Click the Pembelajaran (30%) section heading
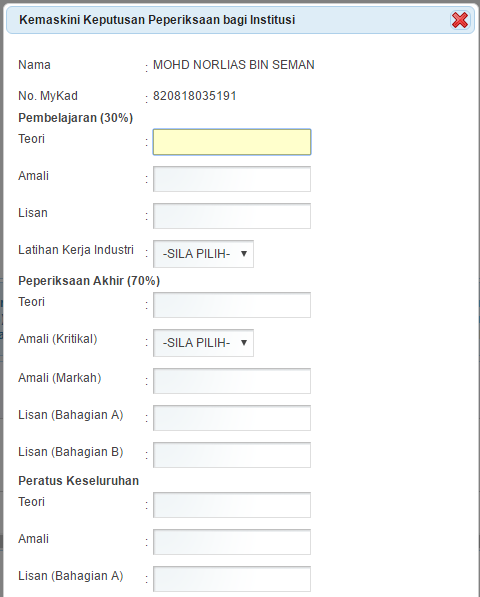Screen dimensions: 480x597 [75, 118]
